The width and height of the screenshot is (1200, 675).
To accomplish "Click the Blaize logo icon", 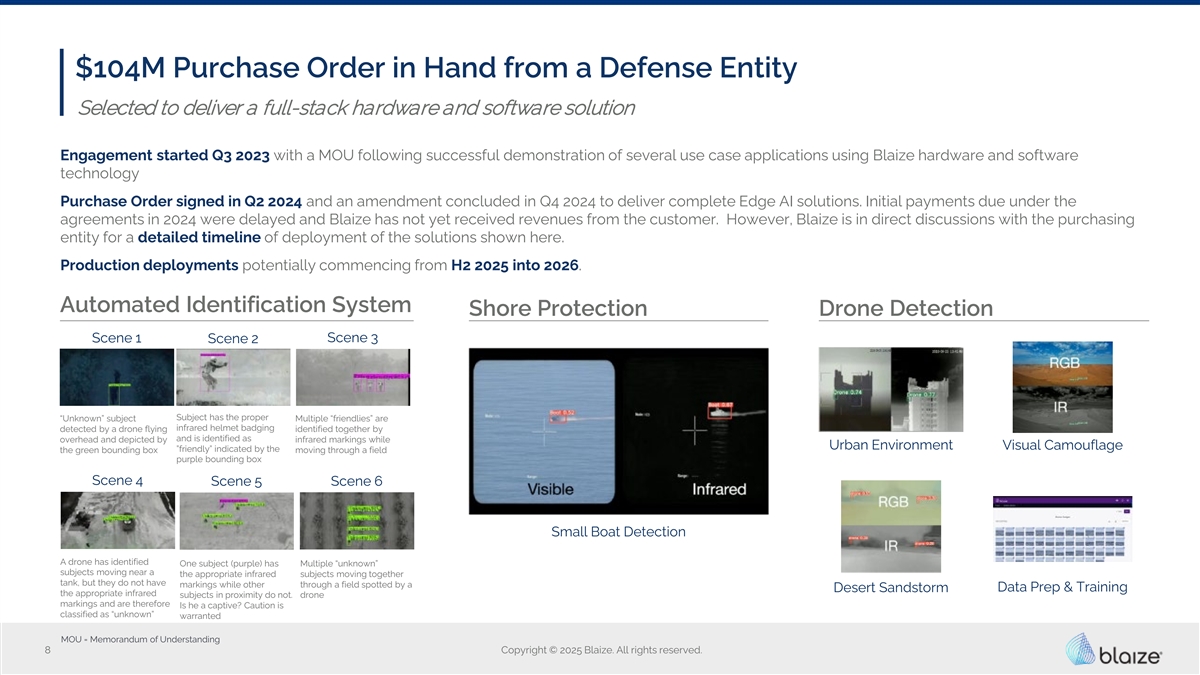I will pyautogui.click(x=1084, y=650).
